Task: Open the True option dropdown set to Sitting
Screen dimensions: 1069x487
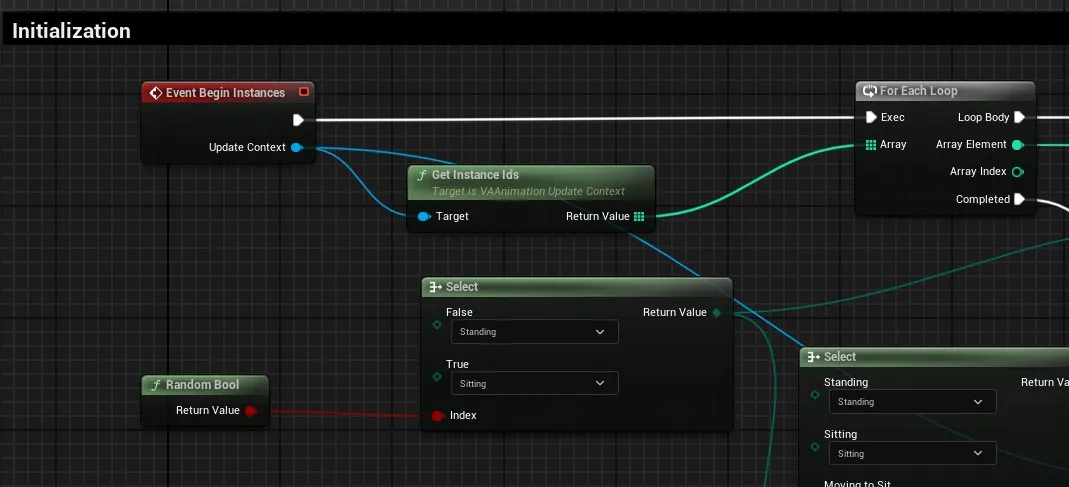Action: point(534,383)
